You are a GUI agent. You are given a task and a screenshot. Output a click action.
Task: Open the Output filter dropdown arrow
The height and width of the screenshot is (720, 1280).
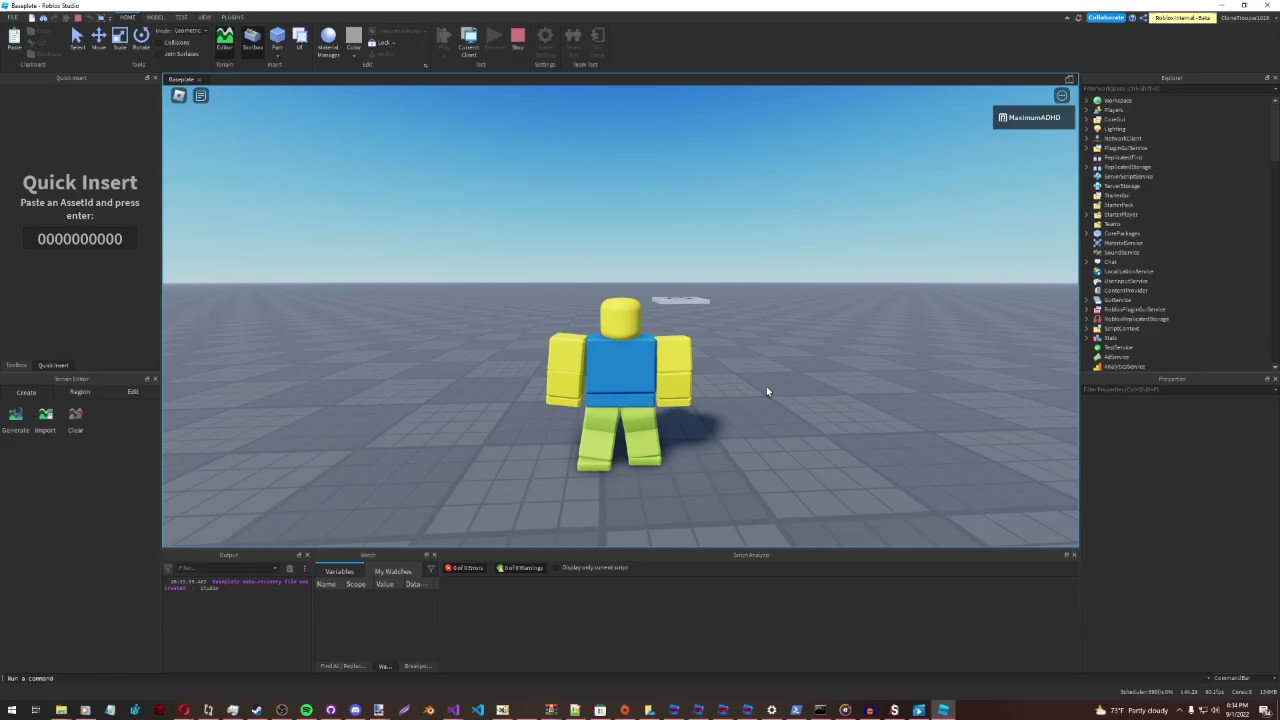point(275,568)
